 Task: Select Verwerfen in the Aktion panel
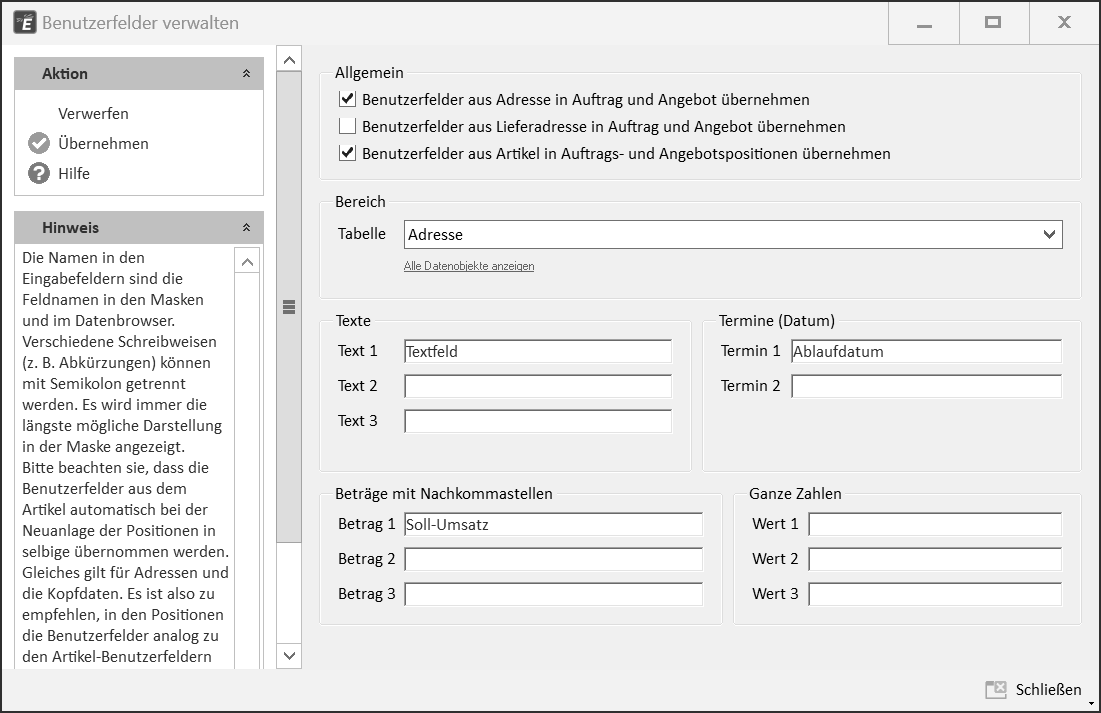(x=93, y=114)
